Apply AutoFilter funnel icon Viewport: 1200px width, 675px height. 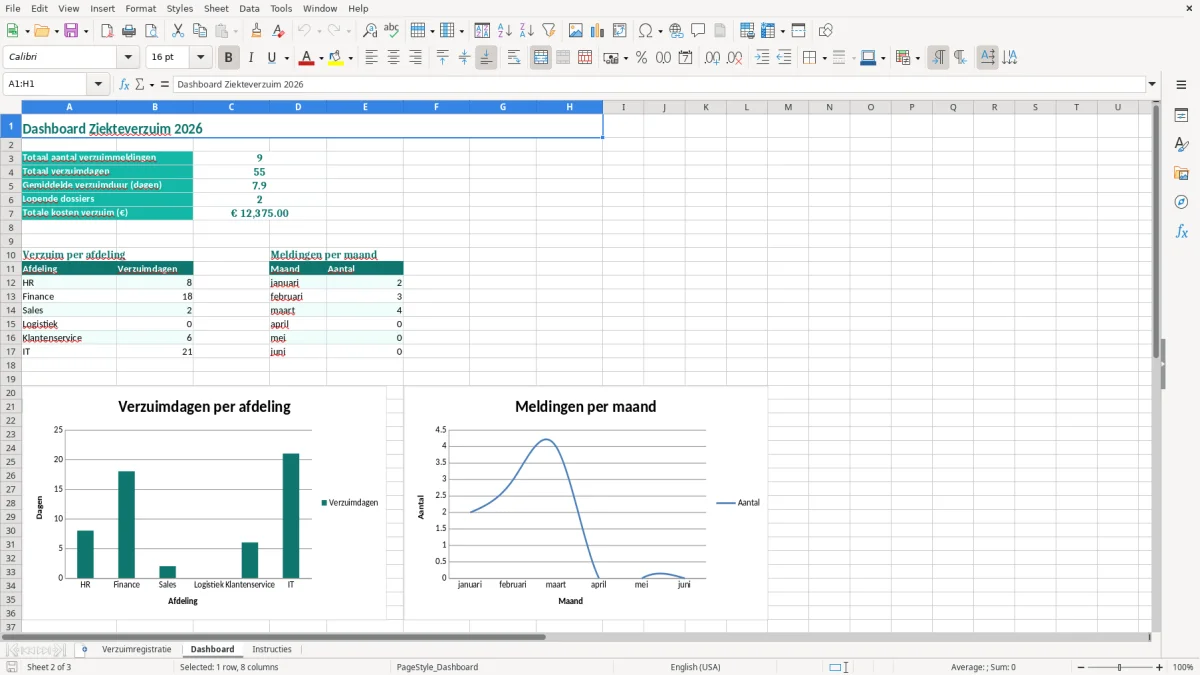(548, 31)
